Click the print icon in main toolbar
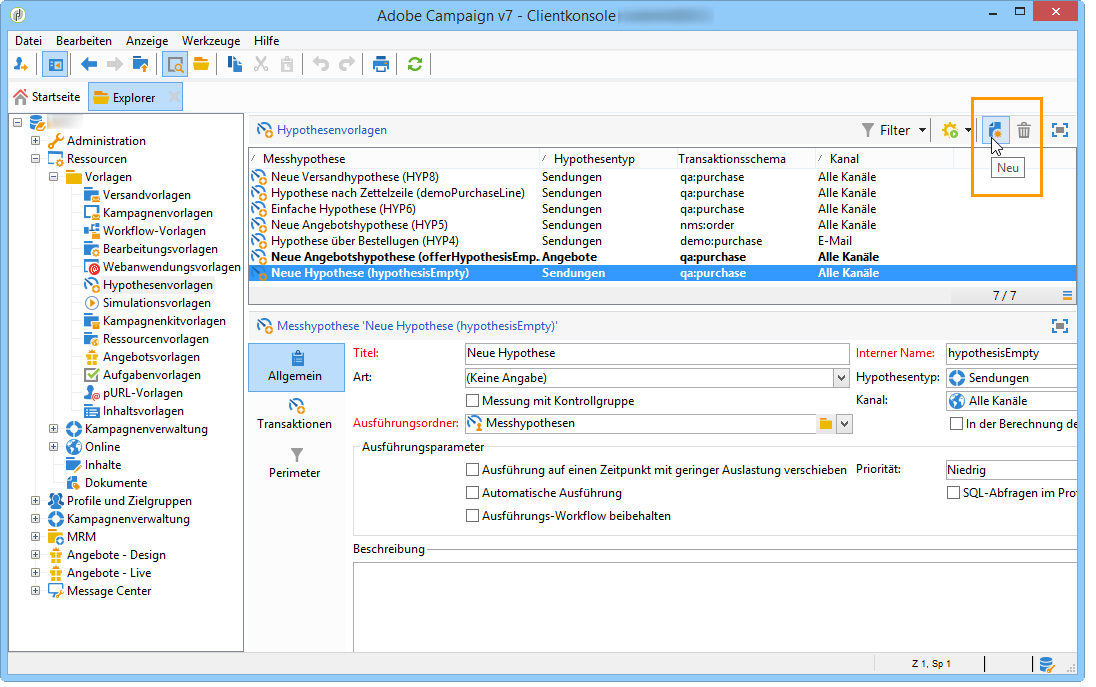1096x687 pixels. (380, 64)
